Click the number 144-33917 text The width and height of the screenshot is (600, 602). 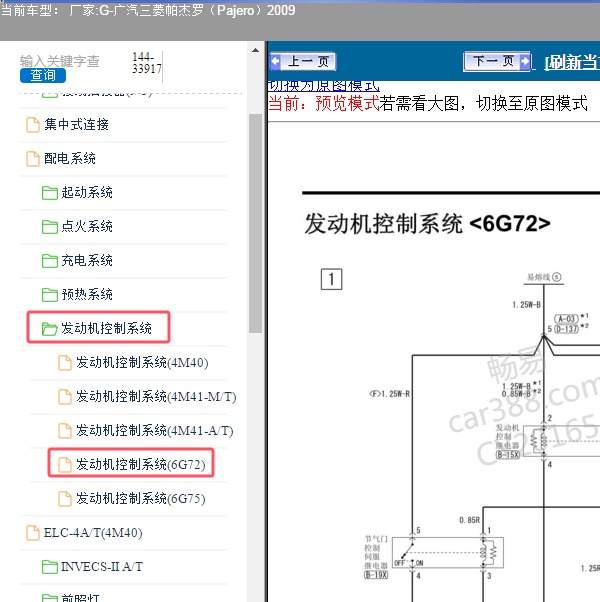(x=147, y=63)
